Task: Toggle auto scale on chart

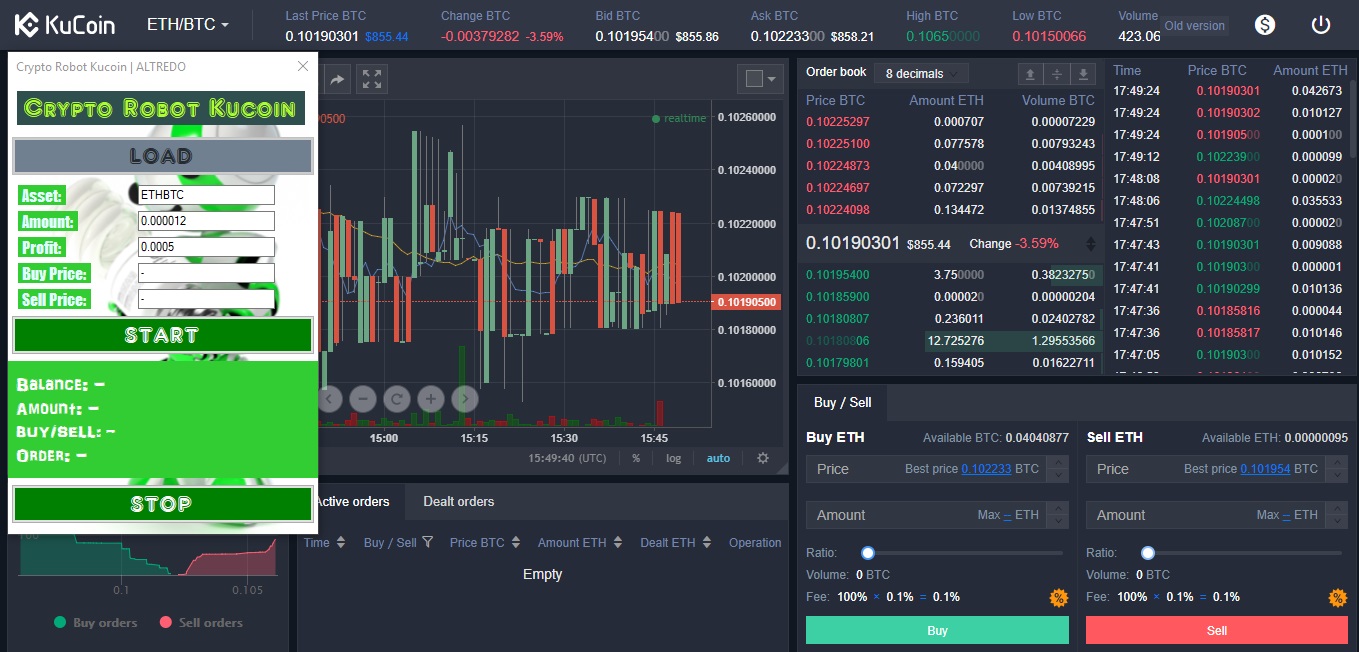Action: (718, 458)
